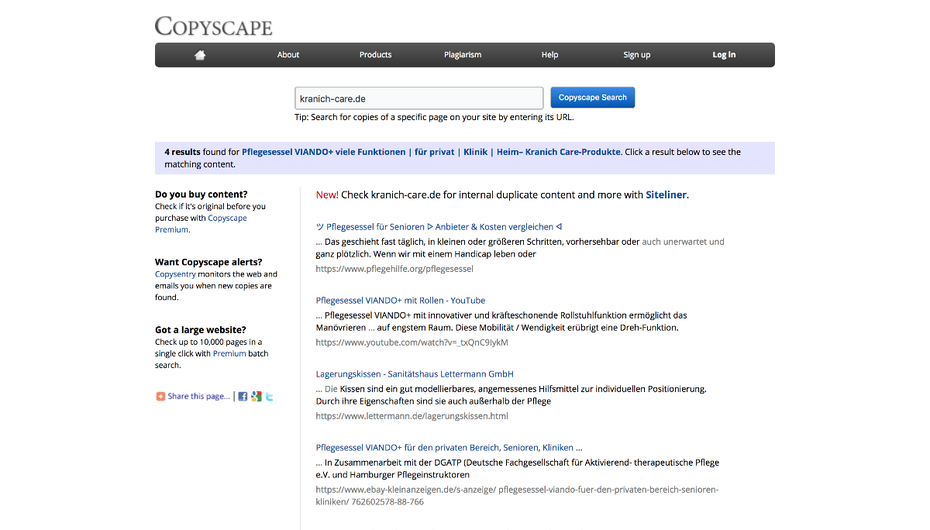This screenshot has height=530, width=930.
Task: Click the 'Got a large website?' heading
Action: point(200,329)
